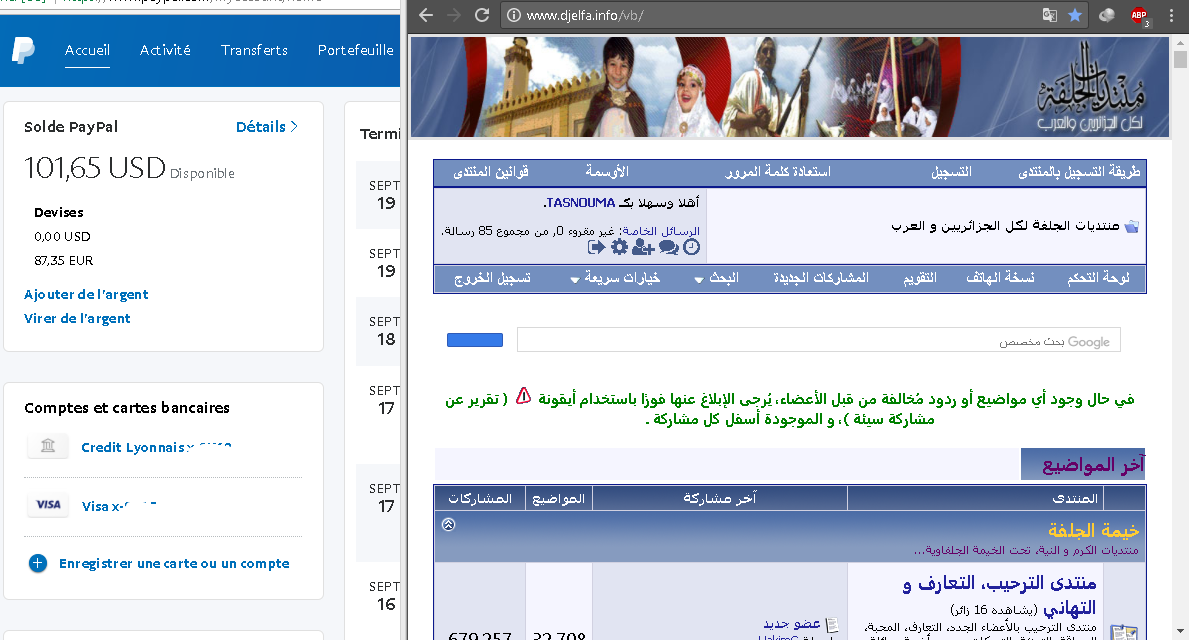Switch to PayPal Activité tab
This screenshot has height=640, width=1189.
[x=165, y=50]
